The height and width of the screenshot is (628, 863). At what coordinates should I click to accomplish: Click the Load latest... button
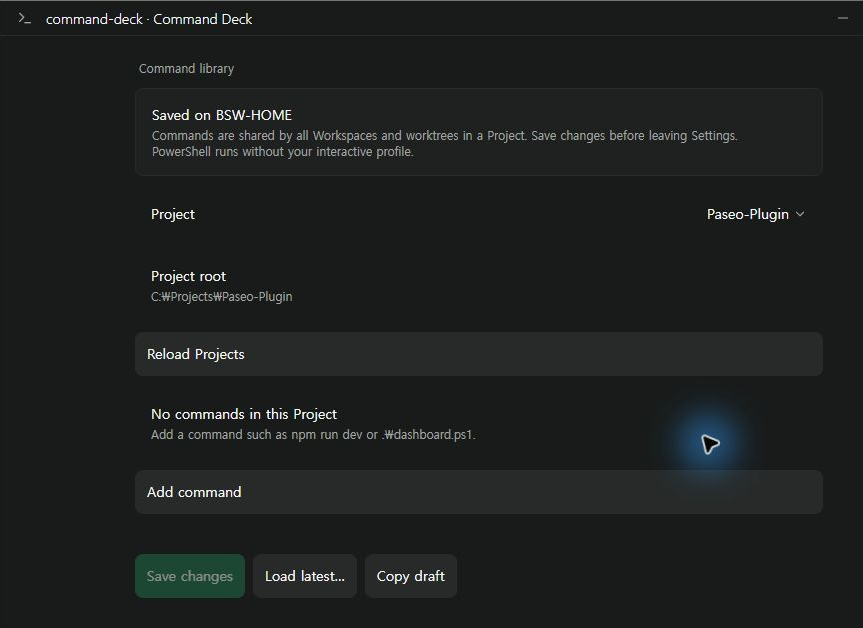(x=305, y=576)
